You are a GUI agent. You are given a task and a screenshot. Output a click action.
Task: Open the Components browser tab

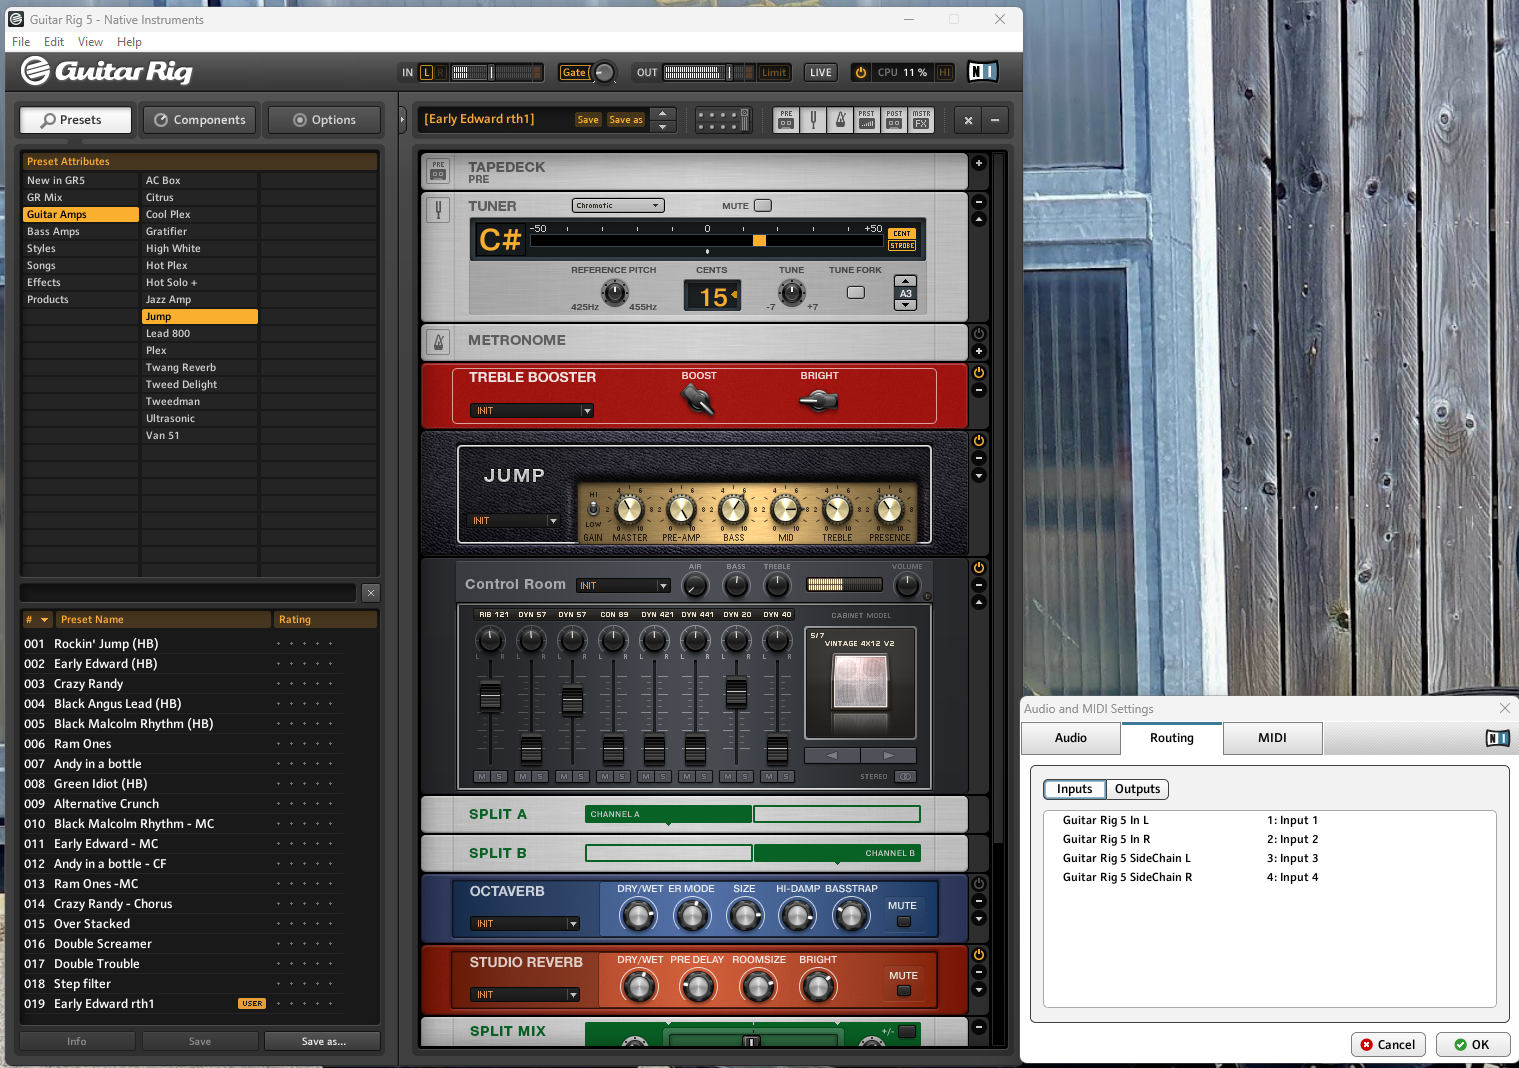tap(200, 120)
